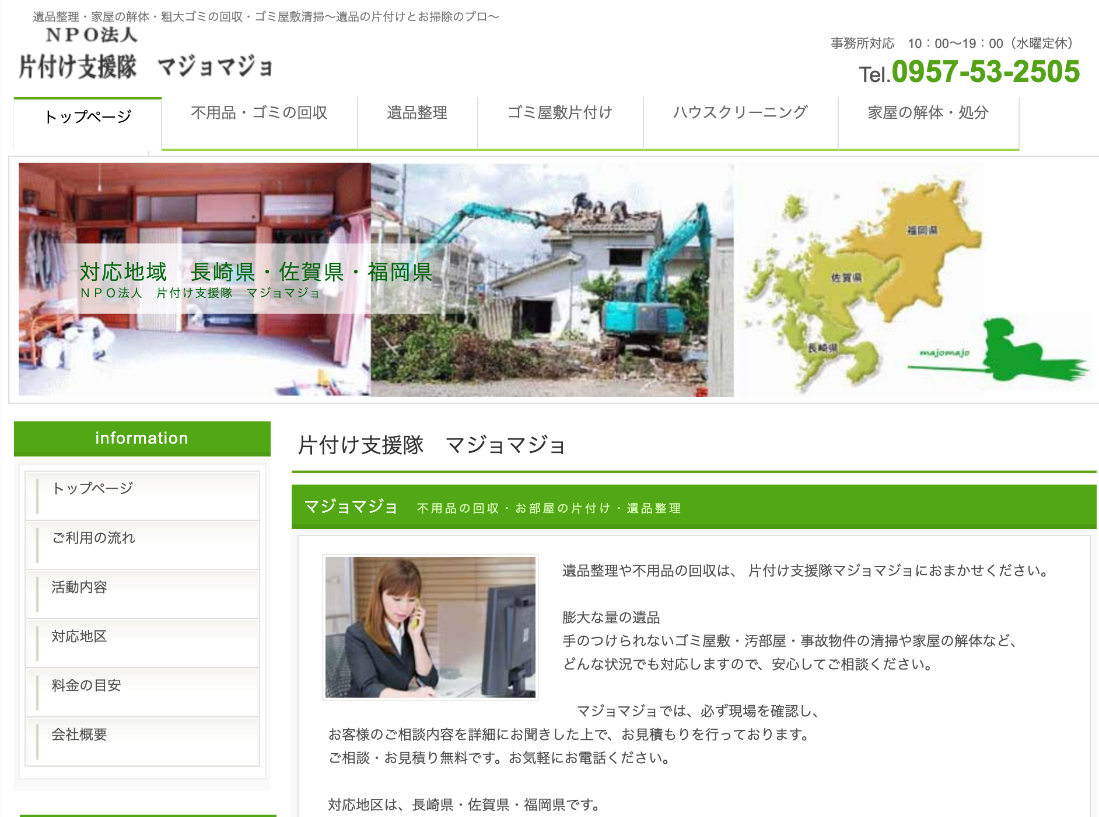Switch to 家屋の解体・処分 tab

click(928, 113)
